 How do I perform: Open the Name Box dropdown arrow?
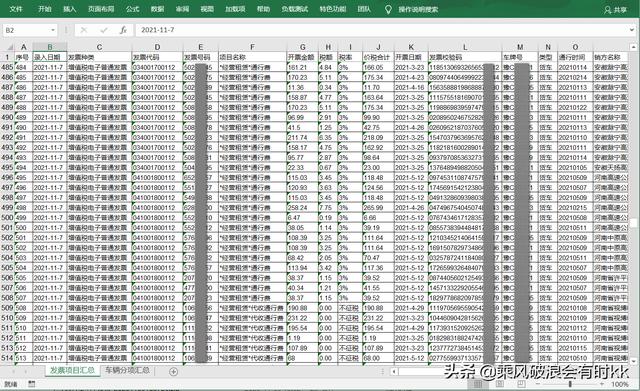(x=53, y=30)
